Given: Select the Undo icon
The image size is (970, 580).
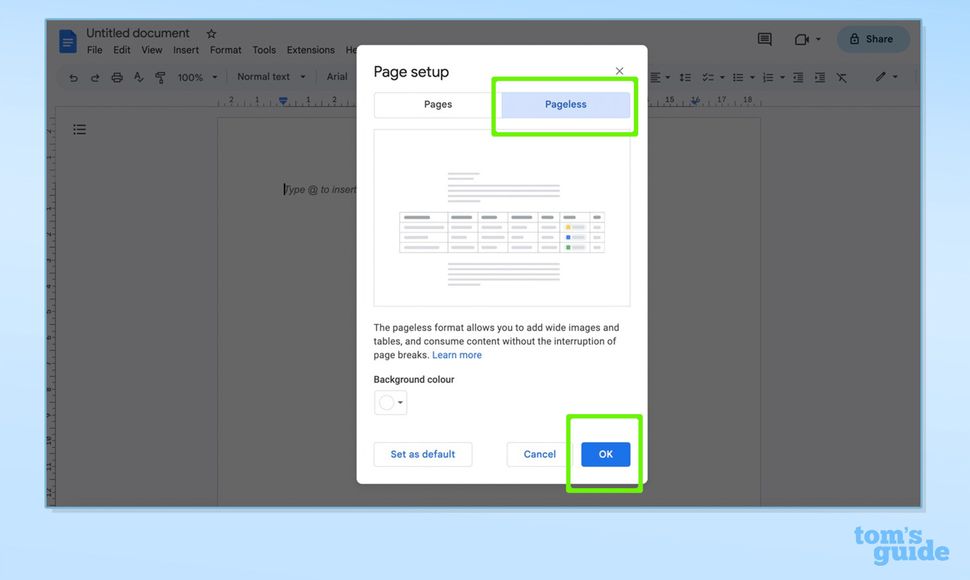Looking at the screenshot, I should (72, 77).
